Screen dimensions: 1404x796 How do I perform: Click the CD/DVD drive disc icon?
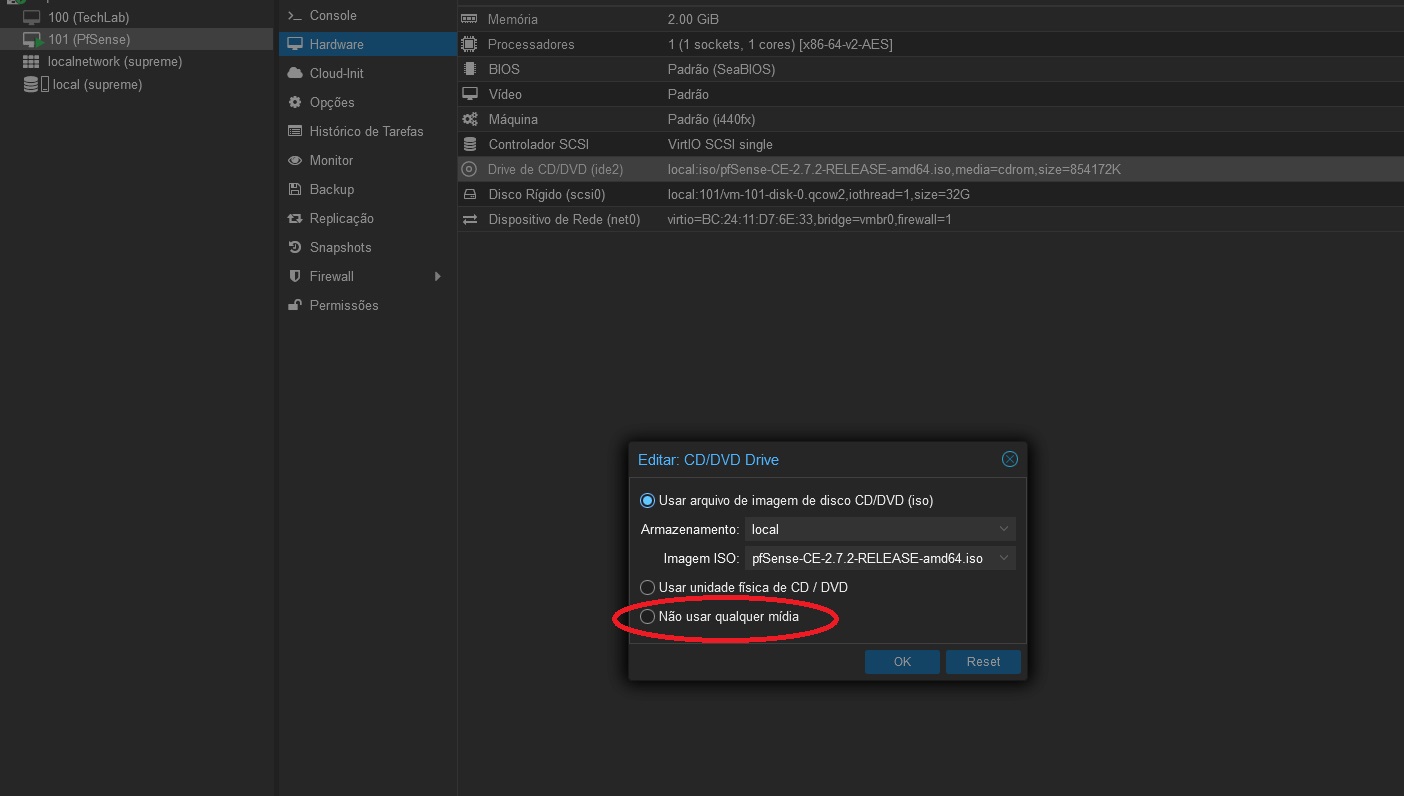[469, 169]
